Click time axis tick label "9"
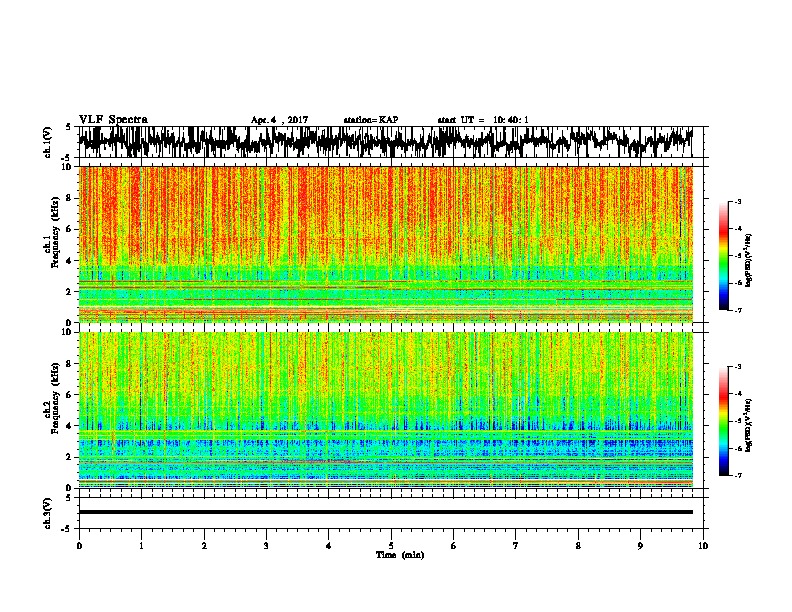This screenshot has height=612, width=792. pyautogui.click(x=640, y=546)
